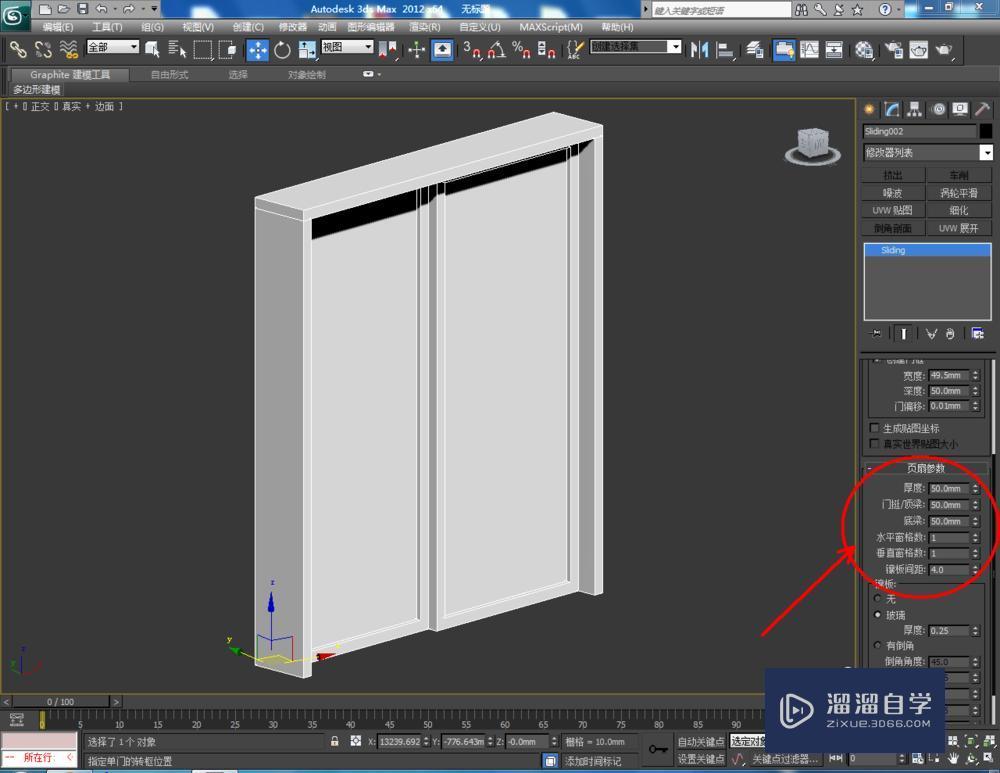Switch to the Hierarchy command panel tab
Image resolution: width=1000 pixels, height=773 pixels.
[913, 109]
